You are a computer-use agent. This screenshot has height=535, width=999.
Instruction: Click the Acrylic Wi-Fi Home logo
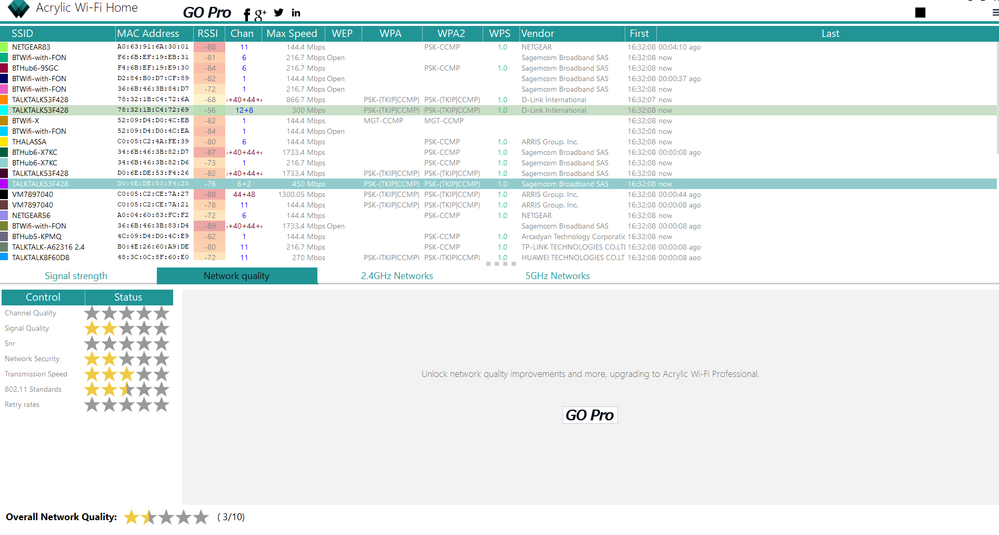pyautogui.click(x=17, y=10)
